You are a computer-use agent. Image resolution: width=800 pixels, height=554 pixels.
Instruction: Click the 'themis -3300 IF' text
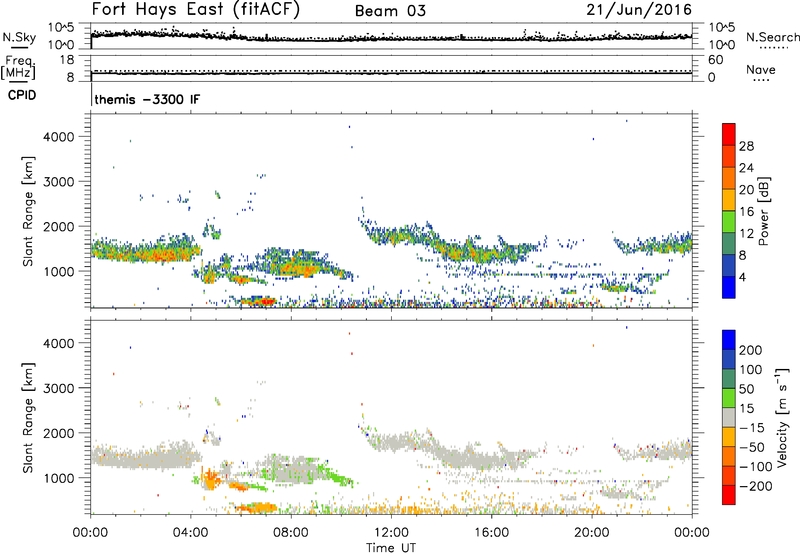pos(147,99)
